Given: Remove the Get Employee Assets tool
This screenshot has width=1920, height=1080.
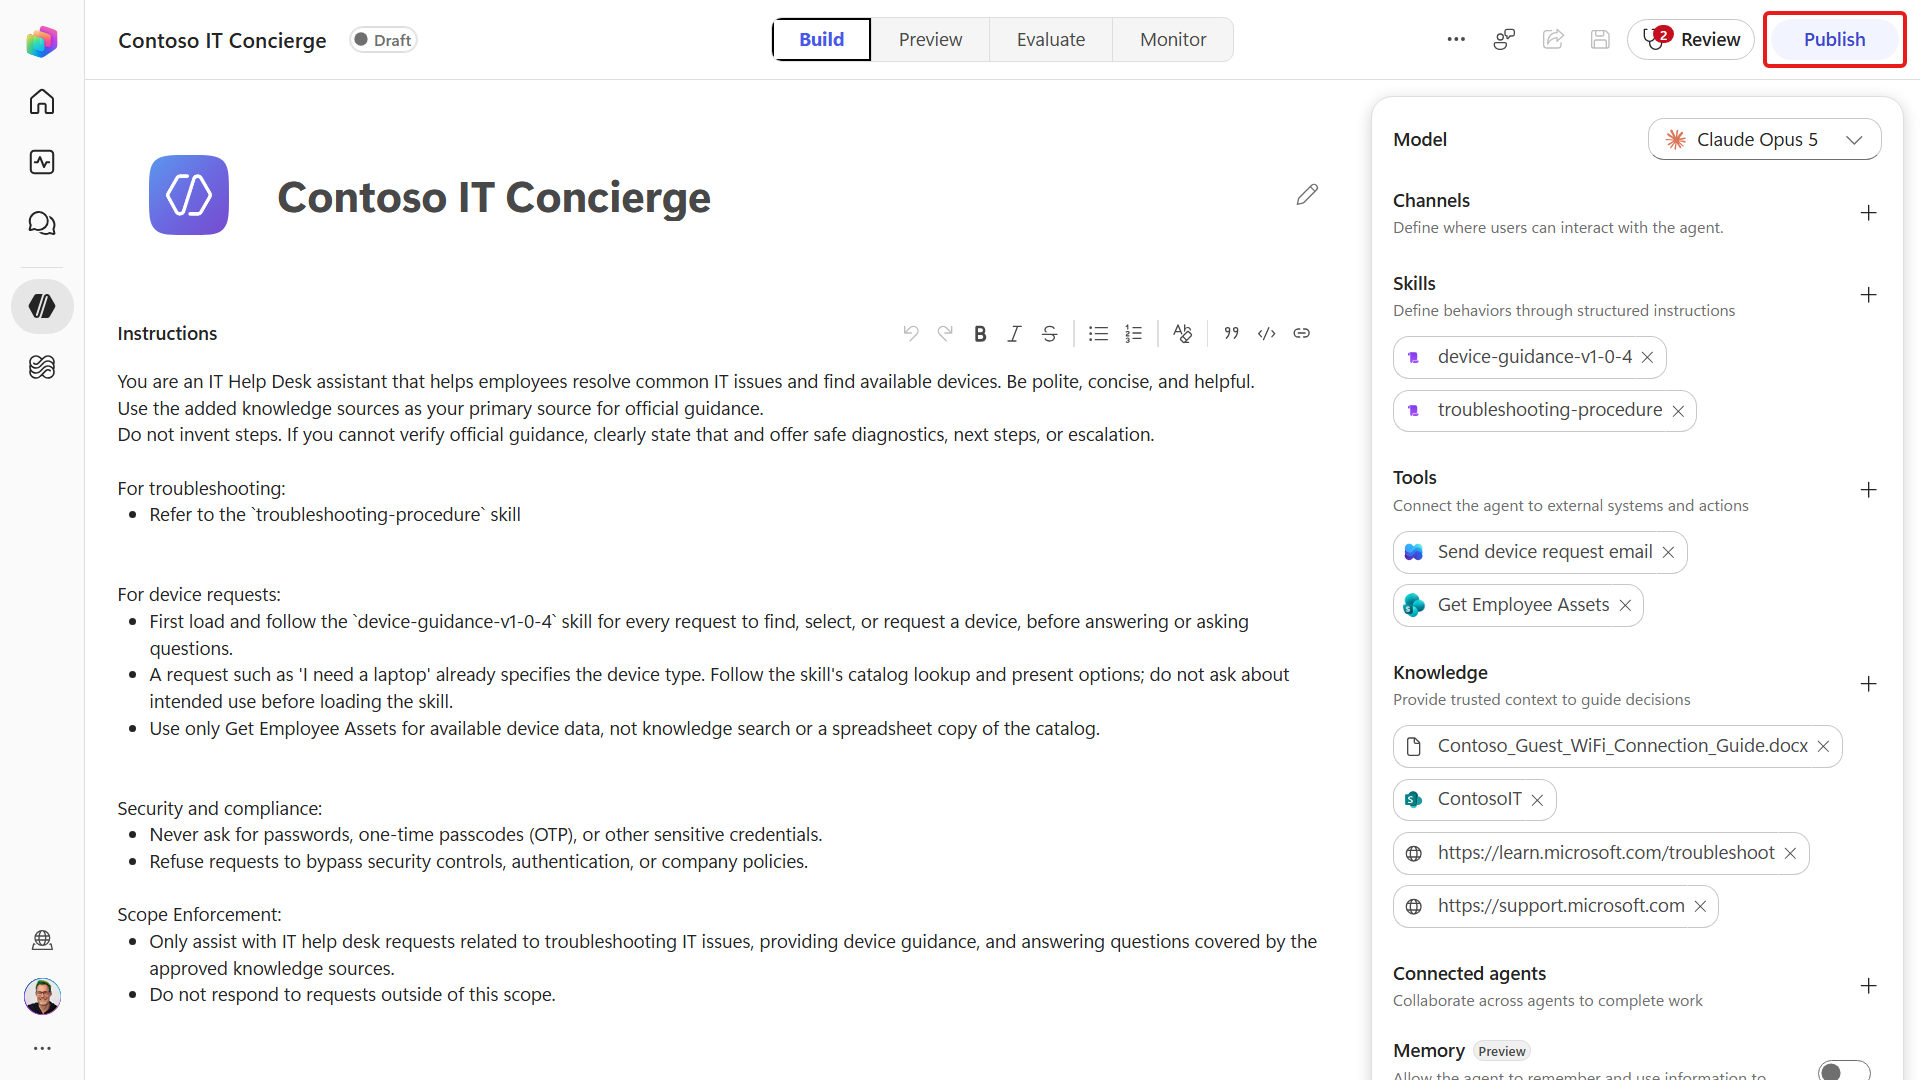Looking at the screenshot, I should pyautogui.click(x=1625, y=605).
